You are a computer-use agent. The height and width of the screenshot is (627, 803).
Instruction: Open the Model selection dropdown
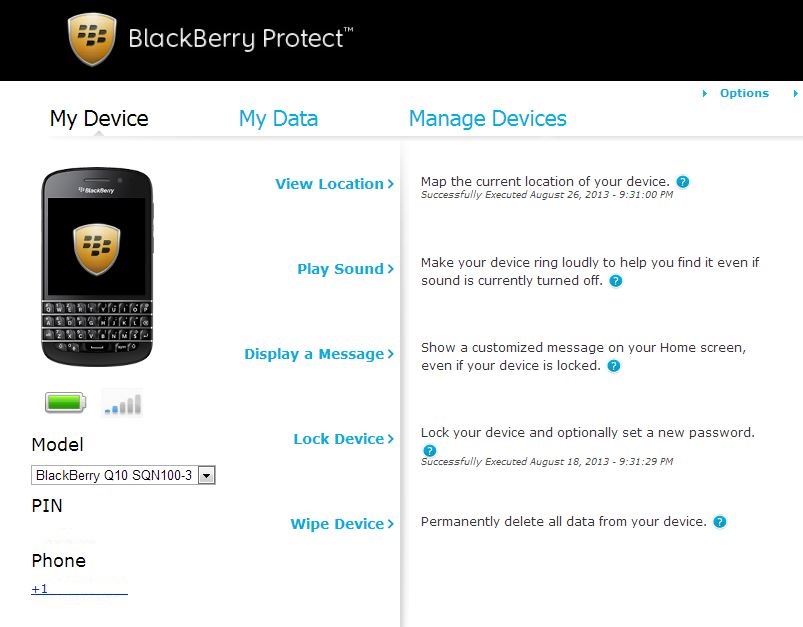pyautogui.click(x=207, y=475)
